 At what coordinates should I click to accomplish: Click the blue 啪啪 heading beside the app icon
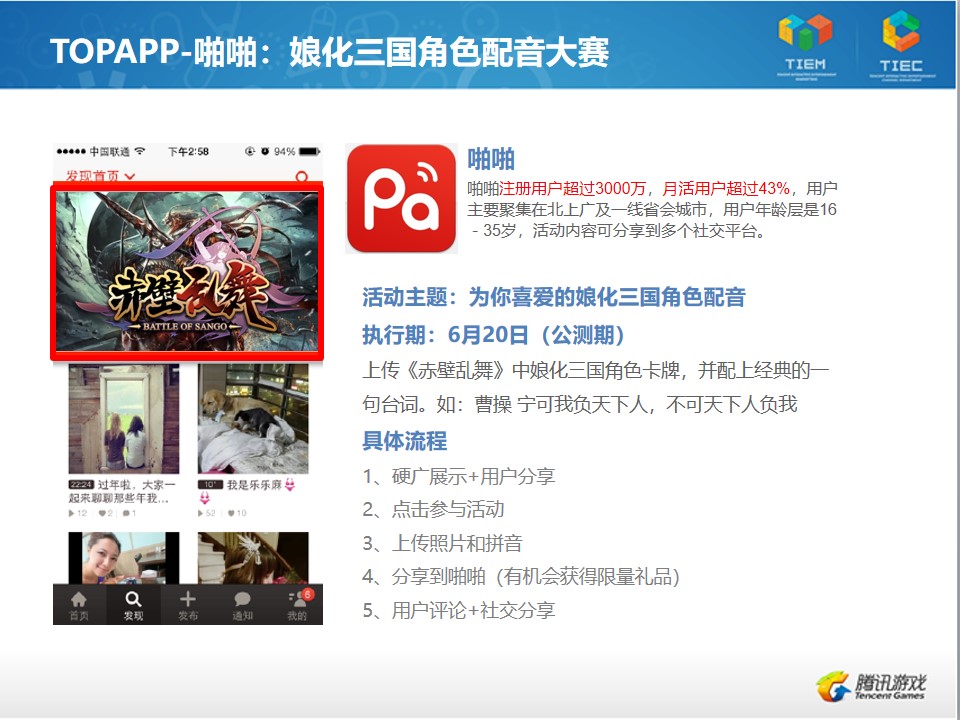click(x=491, y=159)
